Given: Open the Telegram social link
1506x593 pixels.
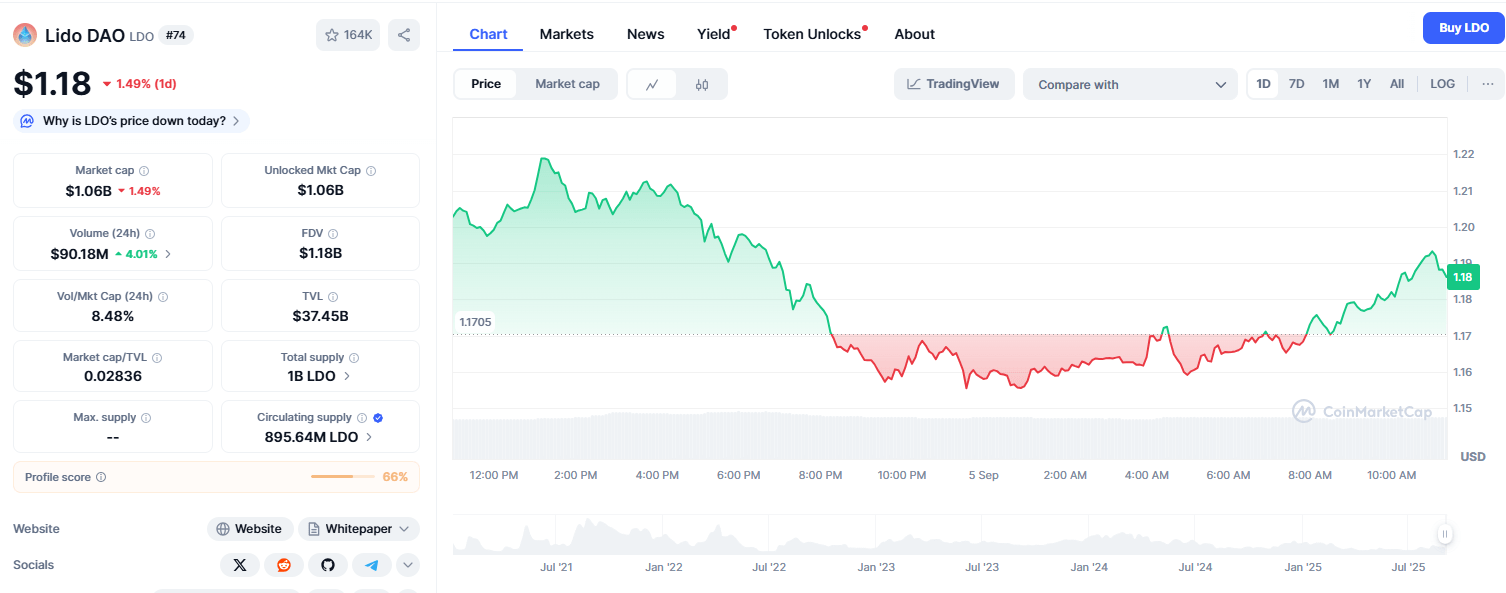Looking at the screenshot, I should pyautogui.click(x=372, y=565).
